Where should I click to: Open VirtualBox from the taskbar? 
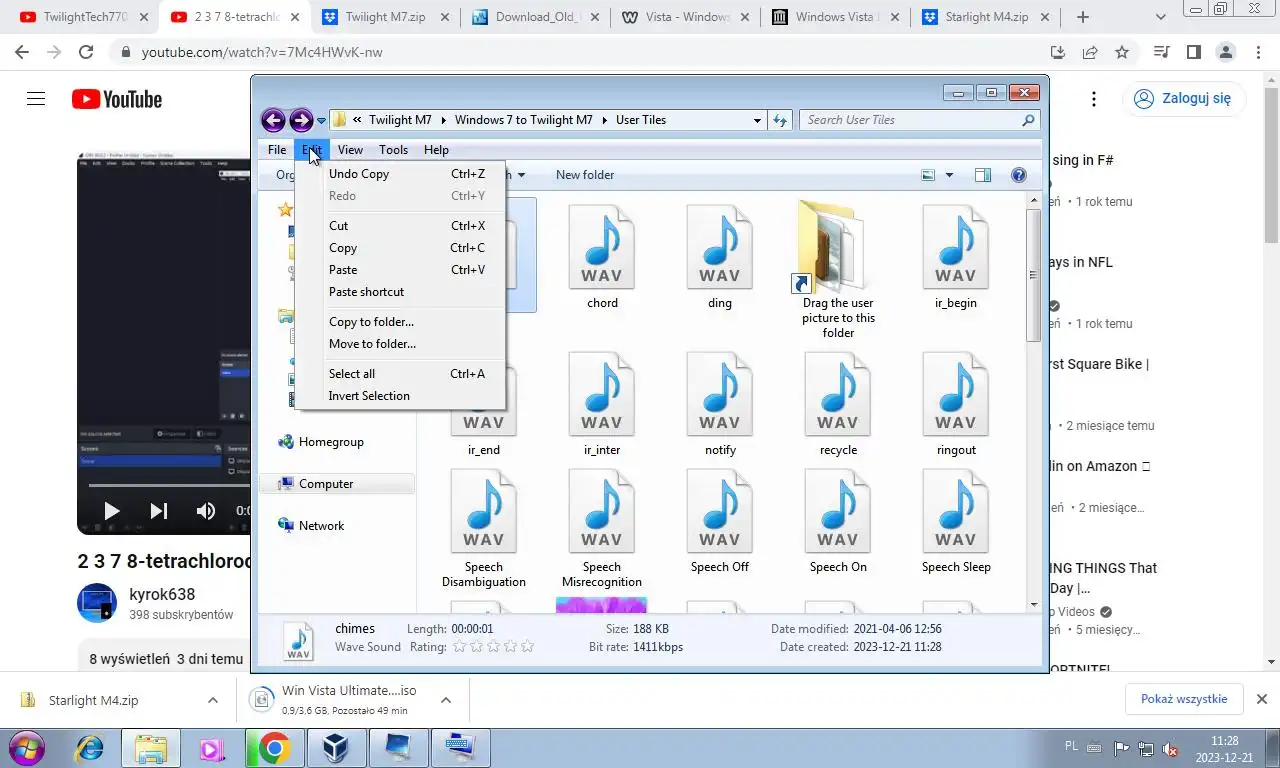(336, 748)
